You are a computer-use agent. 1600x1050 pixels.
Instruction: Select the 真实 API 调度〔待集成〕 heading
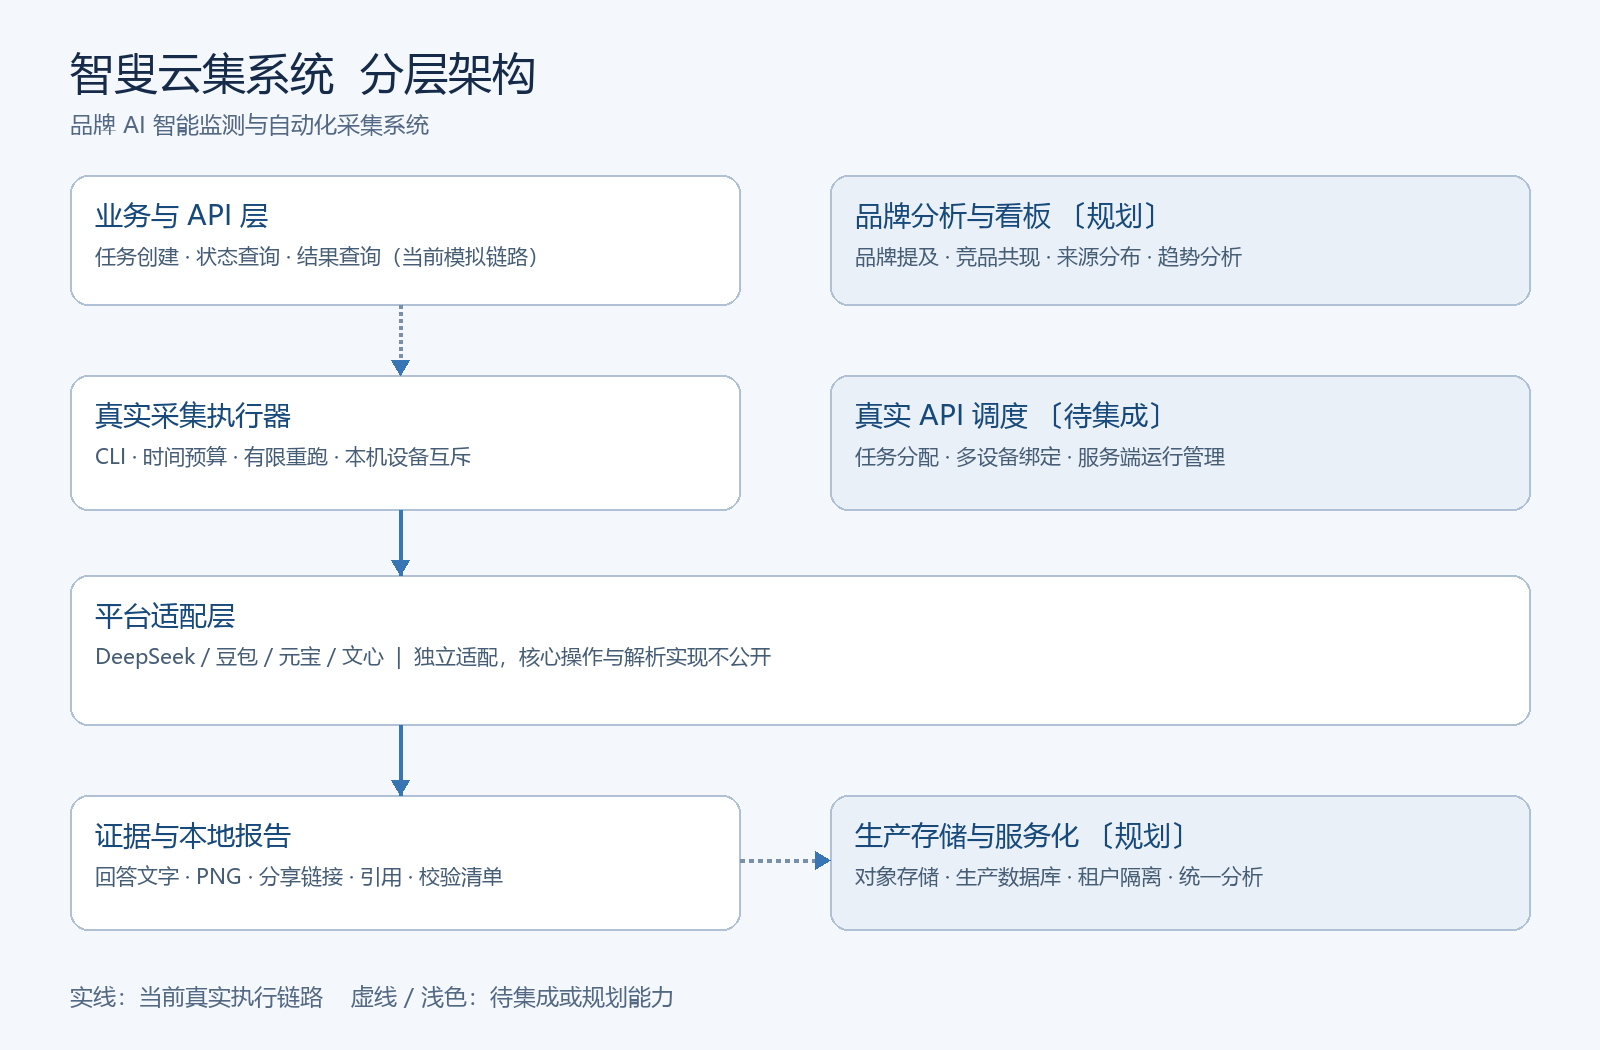(1010, 416)
